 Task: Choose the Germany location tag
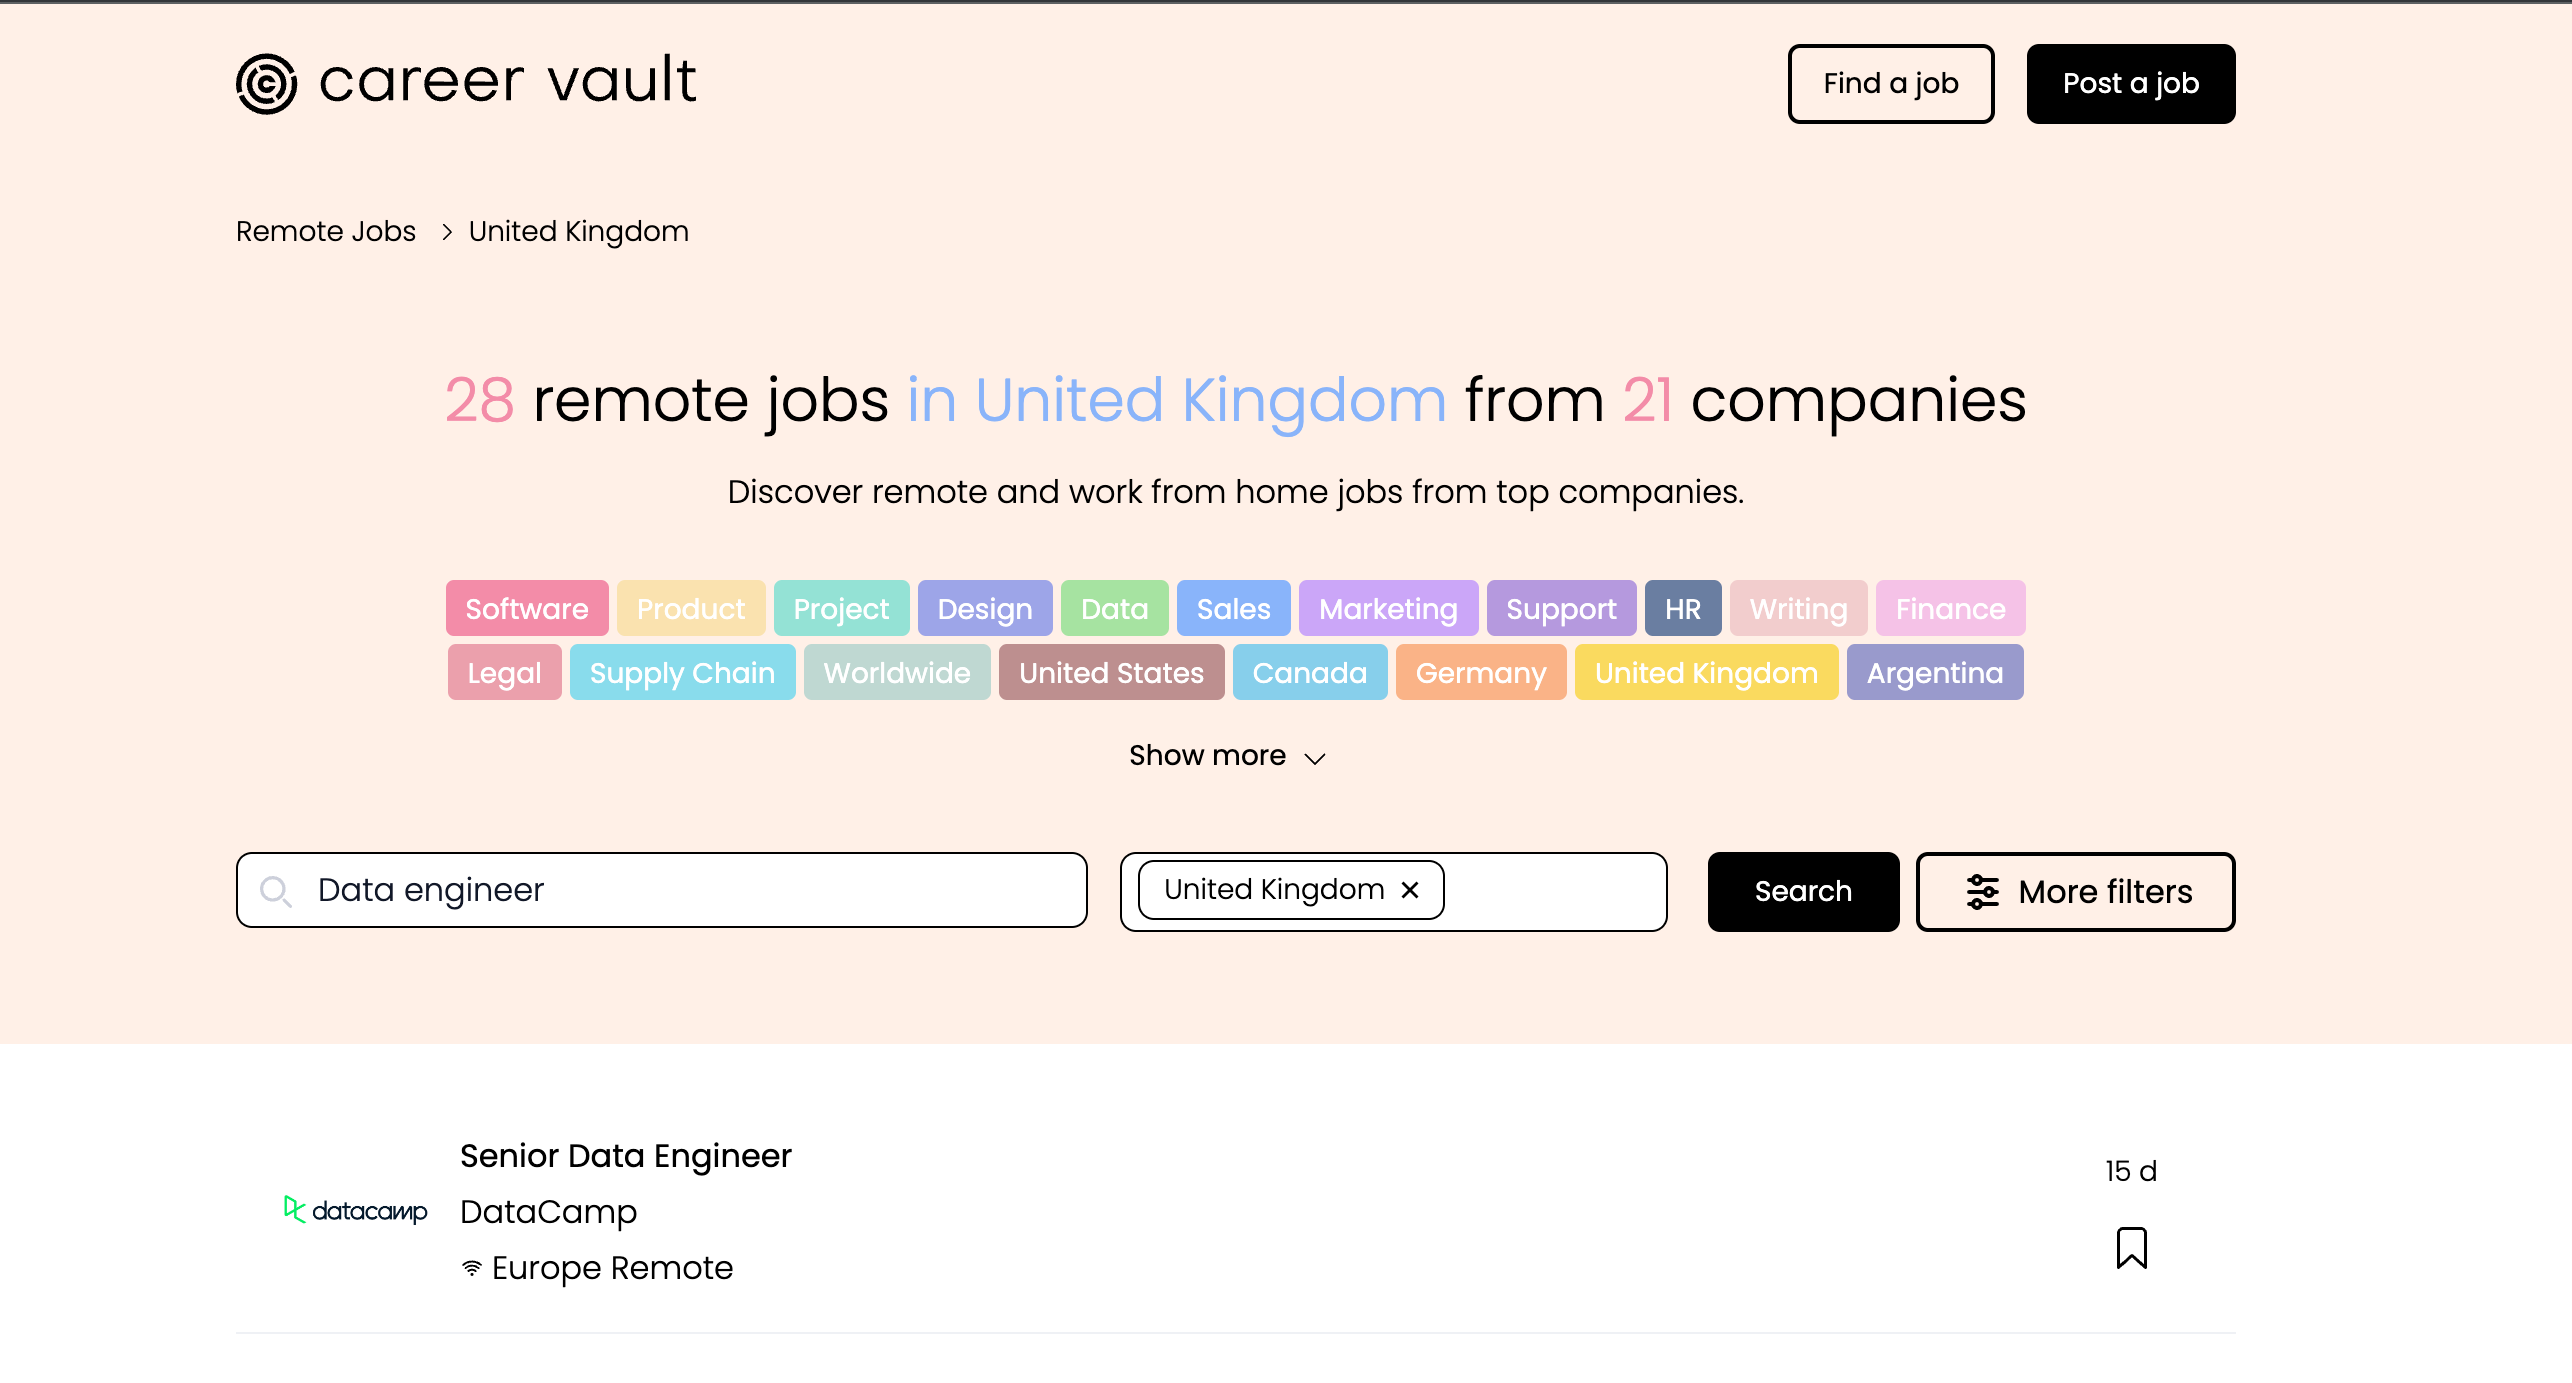[1480, 672]
